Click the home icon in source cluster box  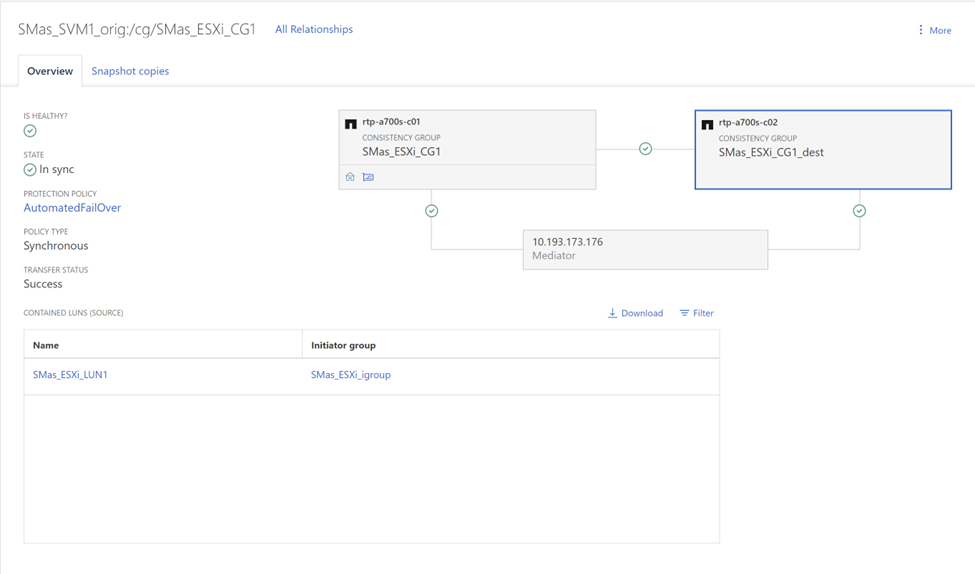(x=350, y=177)
